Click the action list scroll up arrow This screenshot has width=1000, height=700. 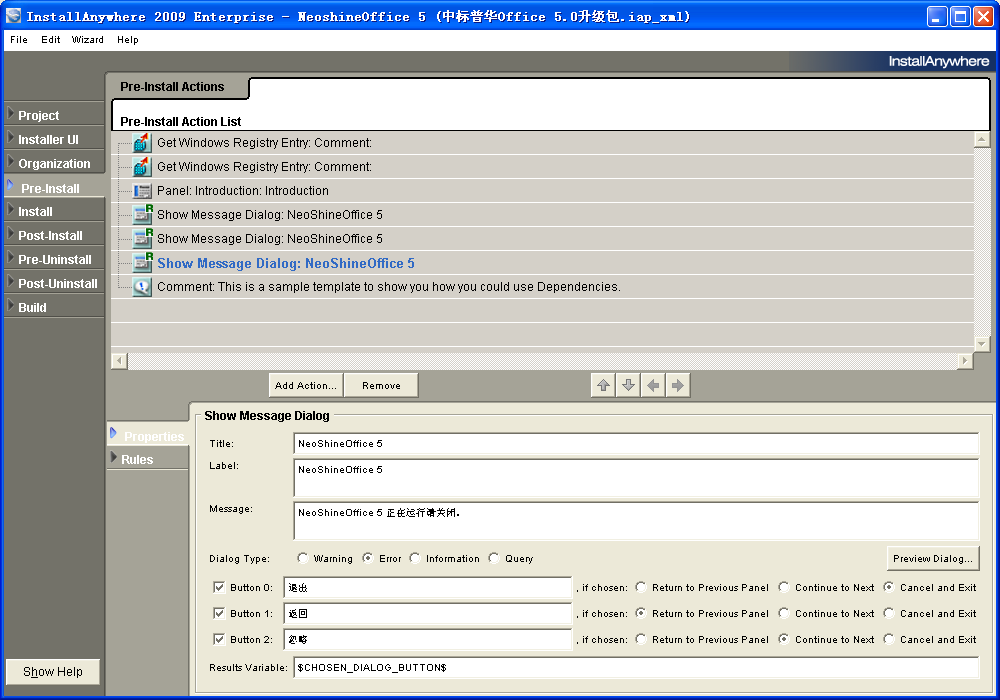(x=982, y=140)
